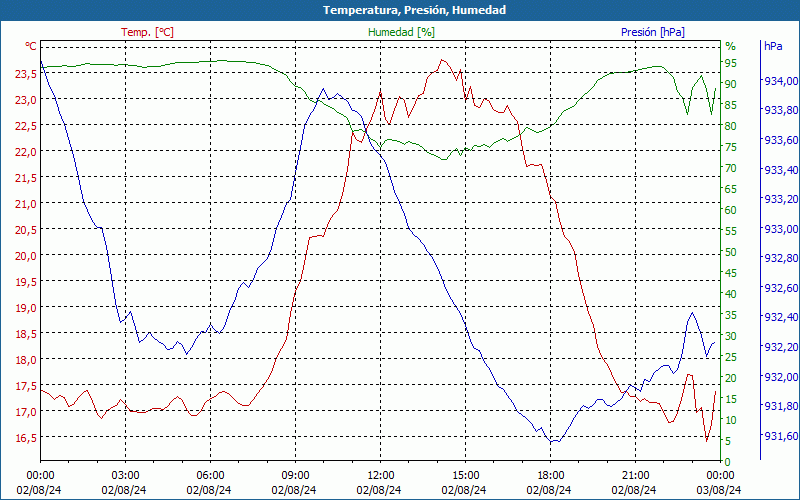Click the 06:00 time axis label
This screenshot has width=800, height=500.
[x=210, y=476]
